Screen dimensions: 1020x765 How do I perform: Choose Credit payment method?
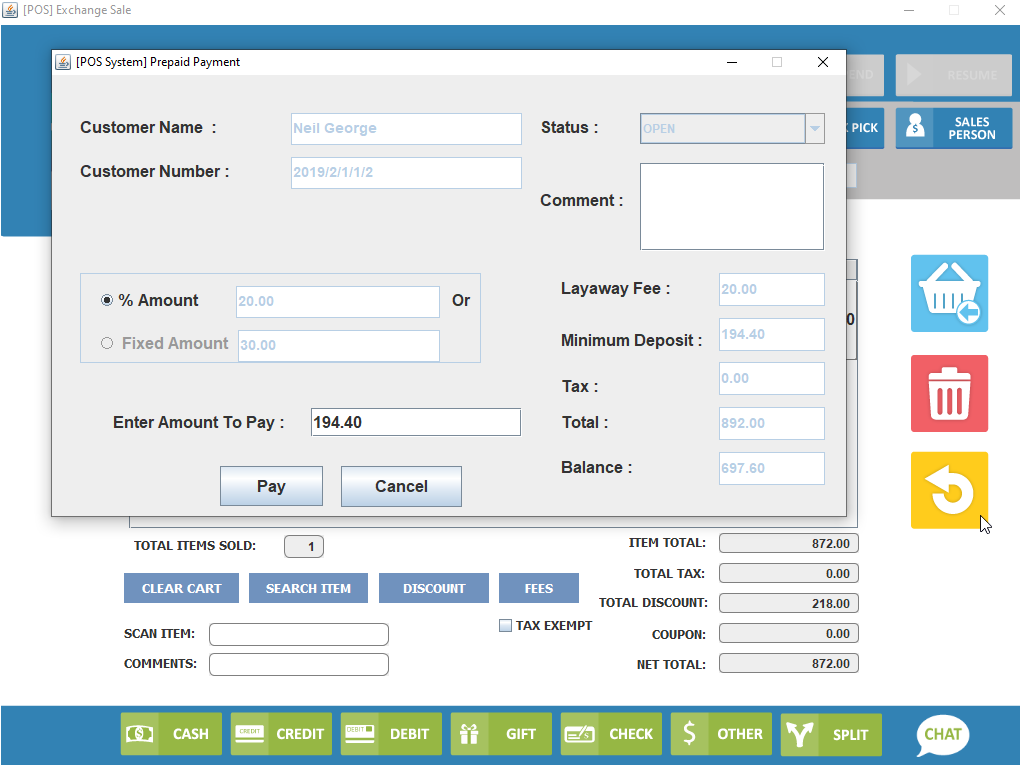tap(281, 734)
